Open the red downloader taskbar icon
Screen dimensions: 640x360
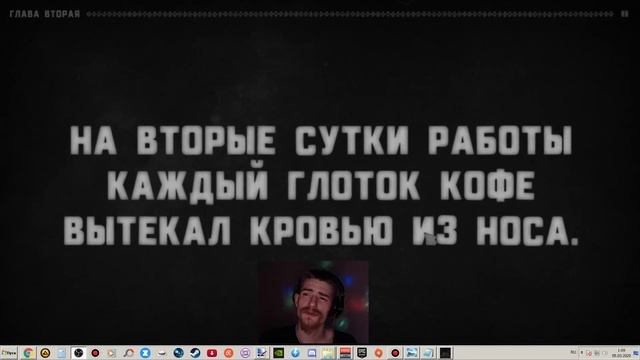pyautogui.click(x=212, y=353)
